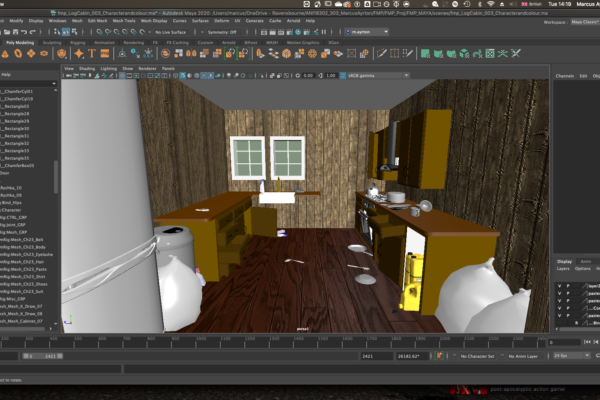The height and width of the screenshot is (400, 600).
Task: Toggle playback P of layer2 row
Action: tap(568, 286)
